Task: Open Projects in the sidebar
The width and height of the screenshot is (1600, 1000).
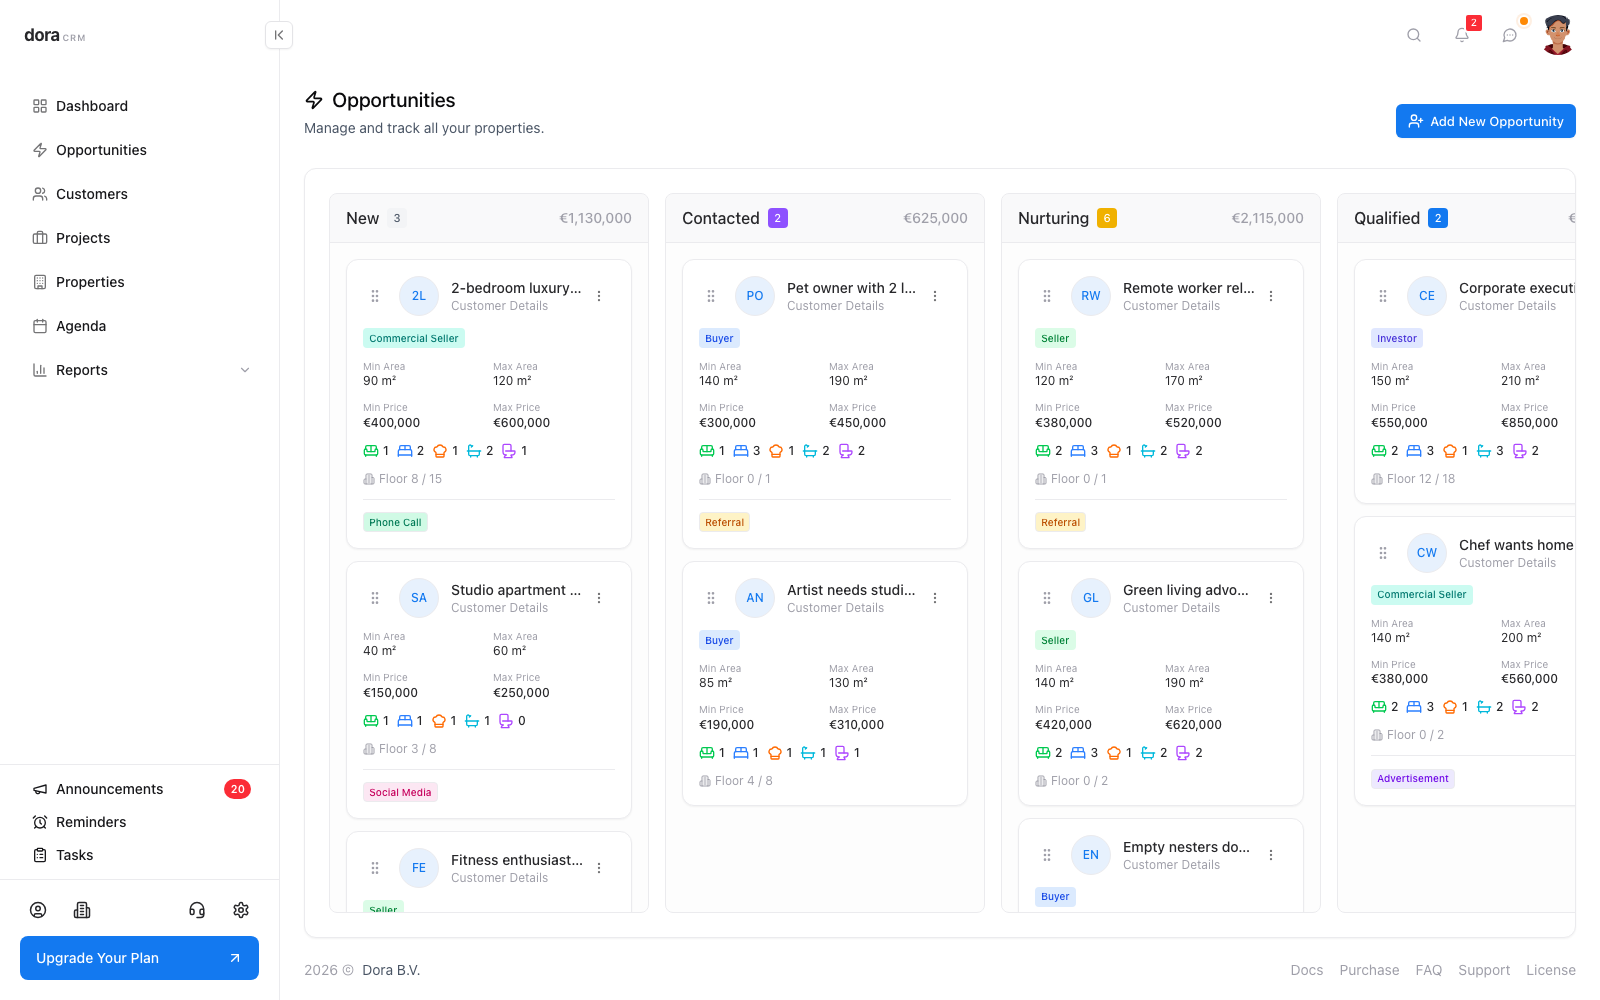Action: (140, 238)
